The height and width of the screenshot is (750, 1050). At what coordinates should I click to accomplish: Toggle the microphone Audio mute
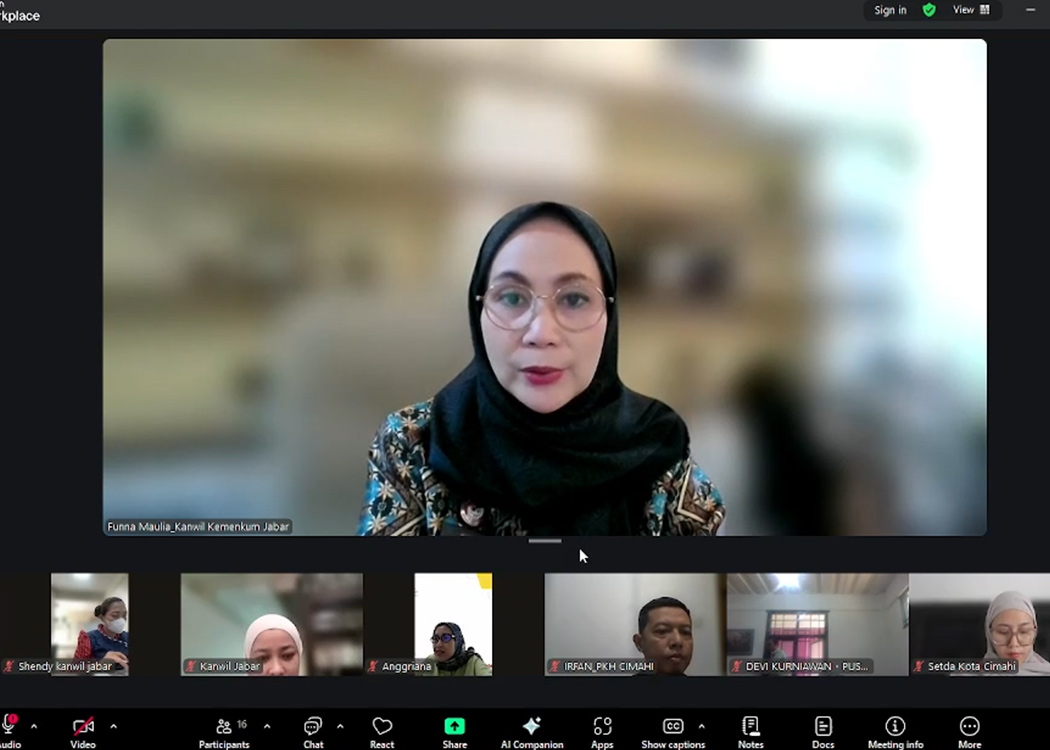[9, 727]
